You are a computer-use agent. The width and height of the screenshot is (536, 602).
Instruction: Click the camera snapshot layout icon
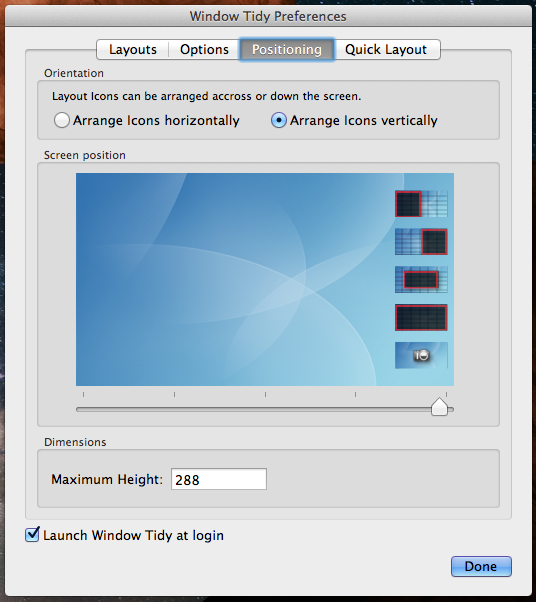[421, 356]
